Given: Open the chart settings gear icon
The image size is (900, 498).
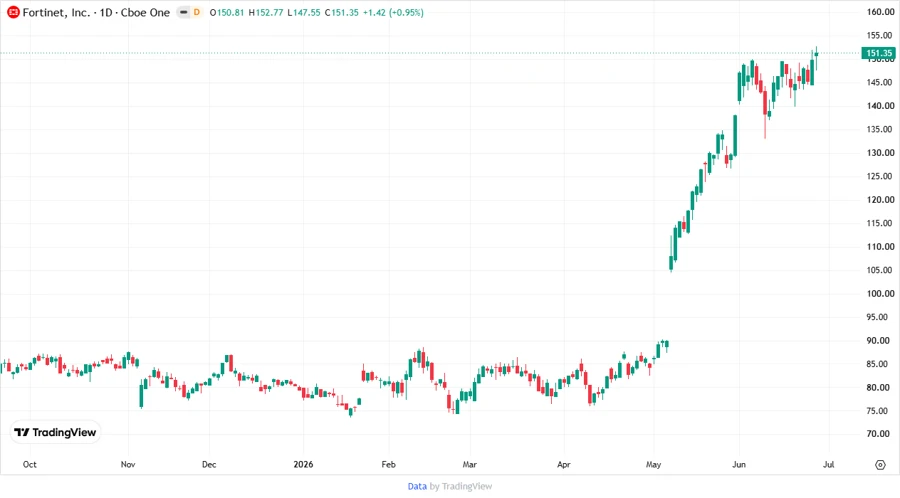Looking at the screenshot, I should (x=880, y=465).
